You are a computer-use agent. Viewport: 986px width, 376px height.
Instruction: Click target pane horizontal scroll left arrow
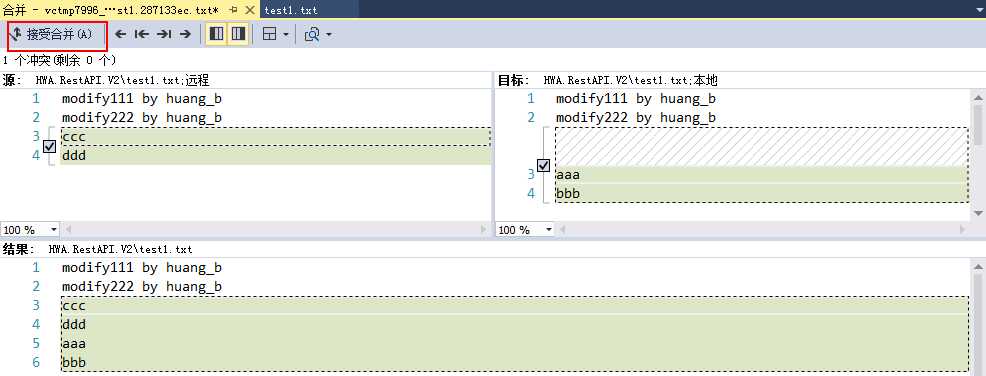pos(564,229)
